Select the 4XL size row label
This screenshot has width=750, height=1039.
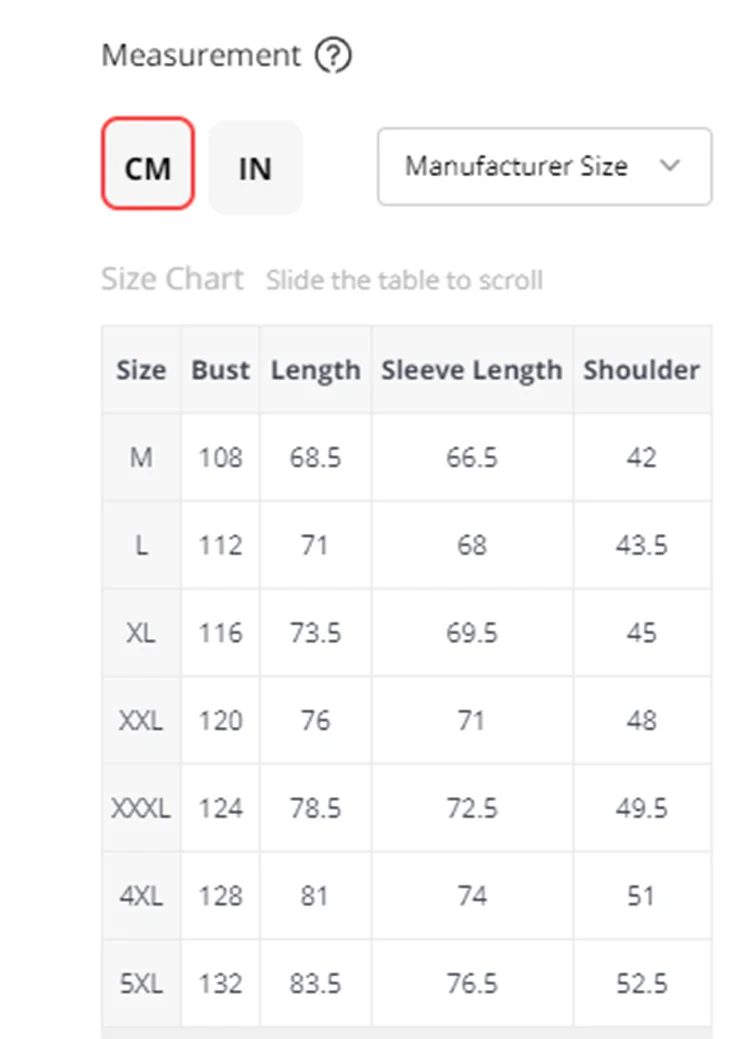141,896
